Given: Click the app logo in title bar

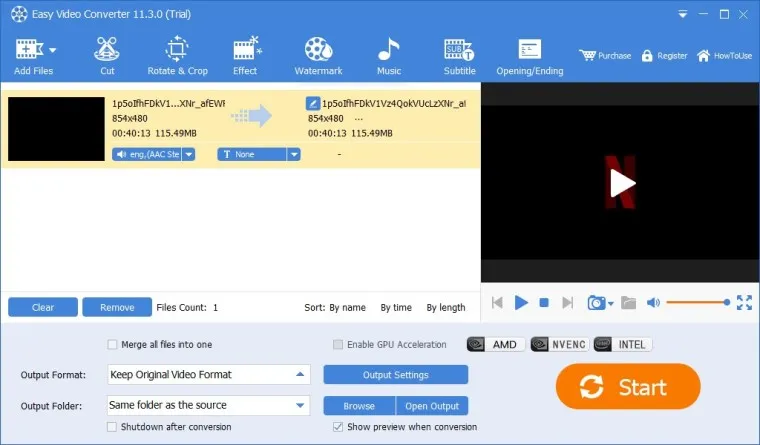Looking at the screenshot, I should (x=19, y=14).
